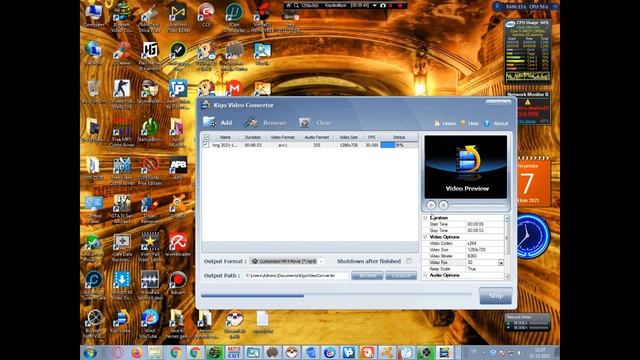640x360 pixels.
Task: Enable Shutdown after finished checkbox
Action: click(x=409, y=261)
